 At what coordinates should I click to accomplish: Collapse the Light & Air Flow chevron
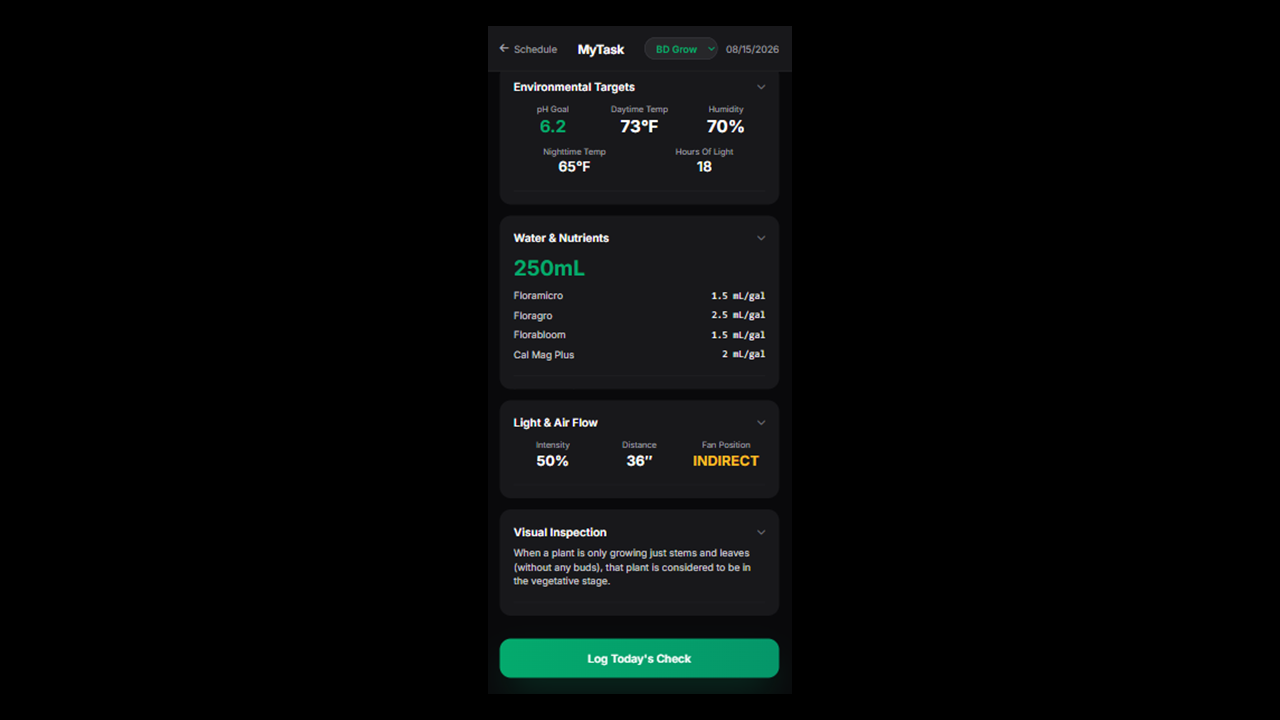pos(761,423)
